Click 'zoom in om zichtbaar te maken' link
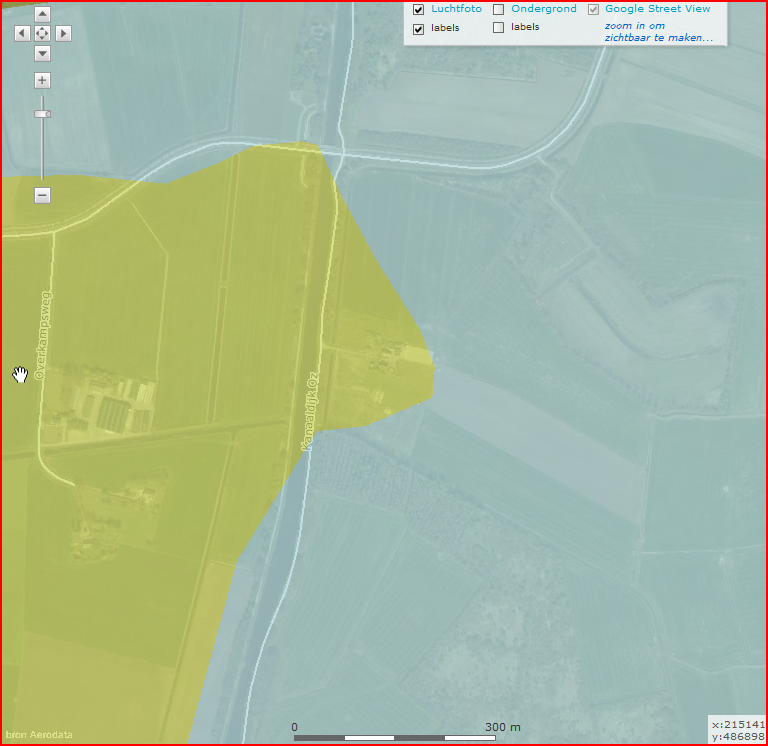This screenshot has height=746, width=768. 658,32
